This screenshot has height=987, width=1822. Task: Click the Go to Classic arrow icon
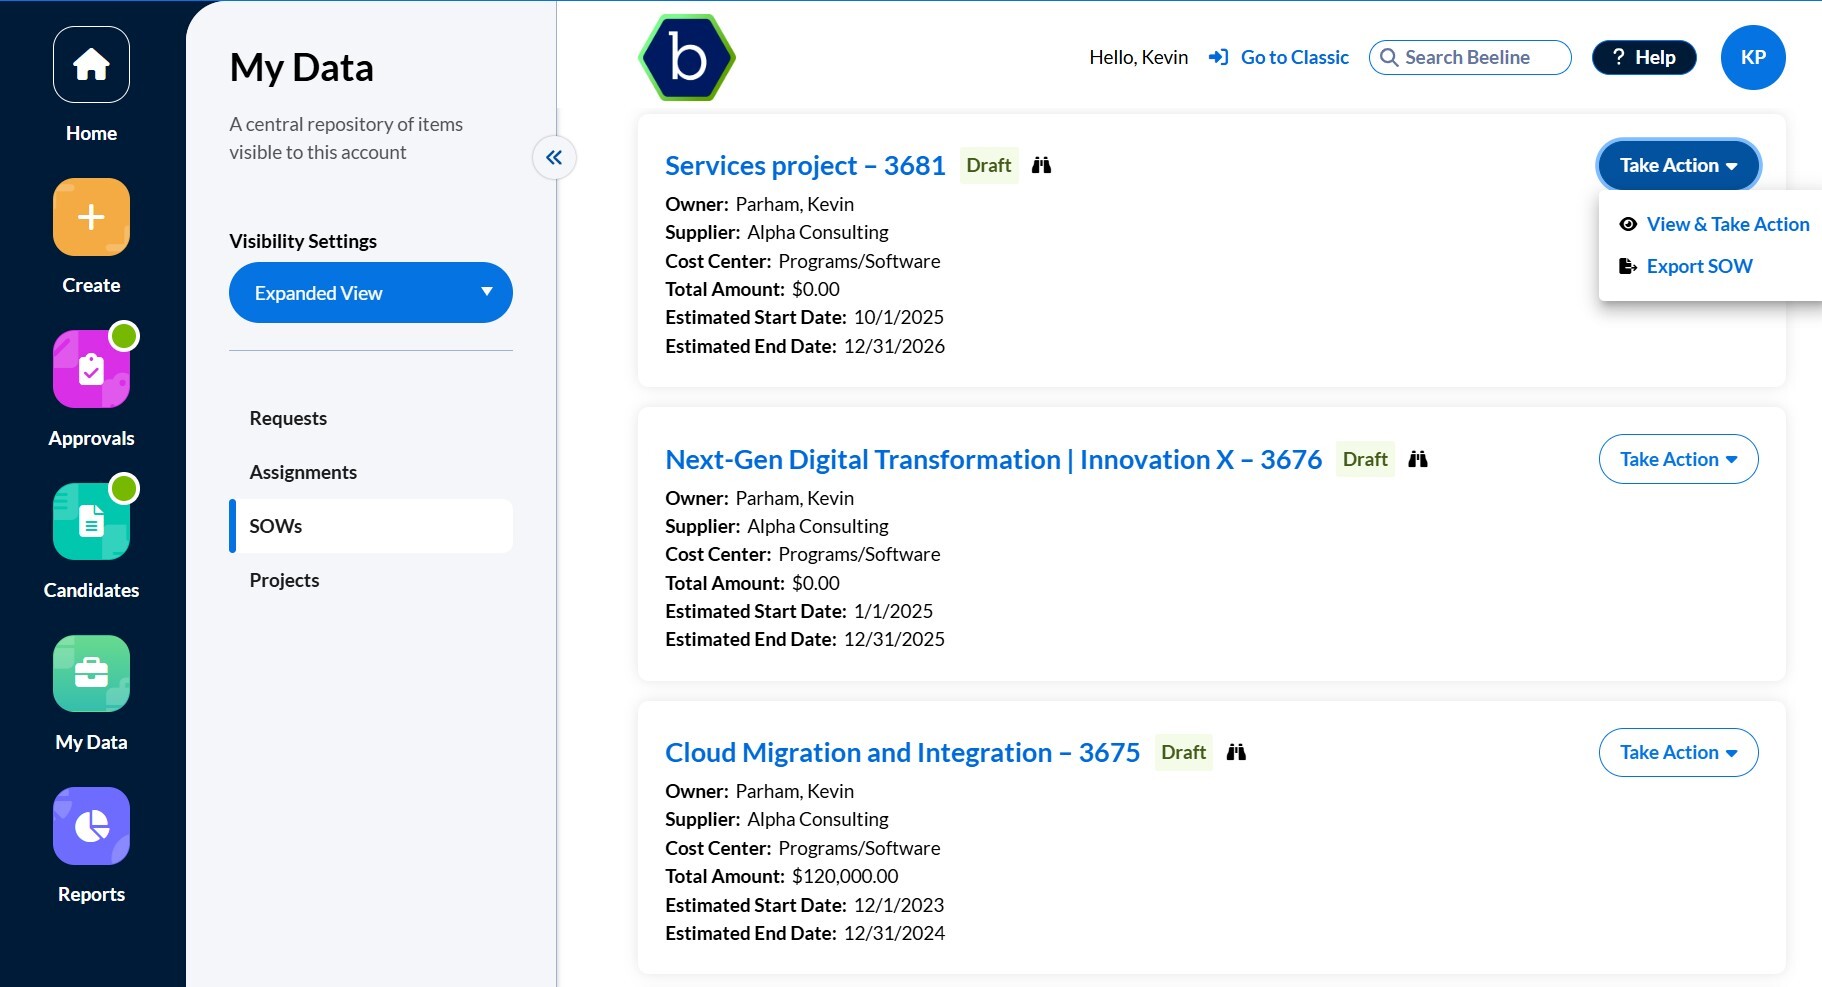(x=1218, y=58)
